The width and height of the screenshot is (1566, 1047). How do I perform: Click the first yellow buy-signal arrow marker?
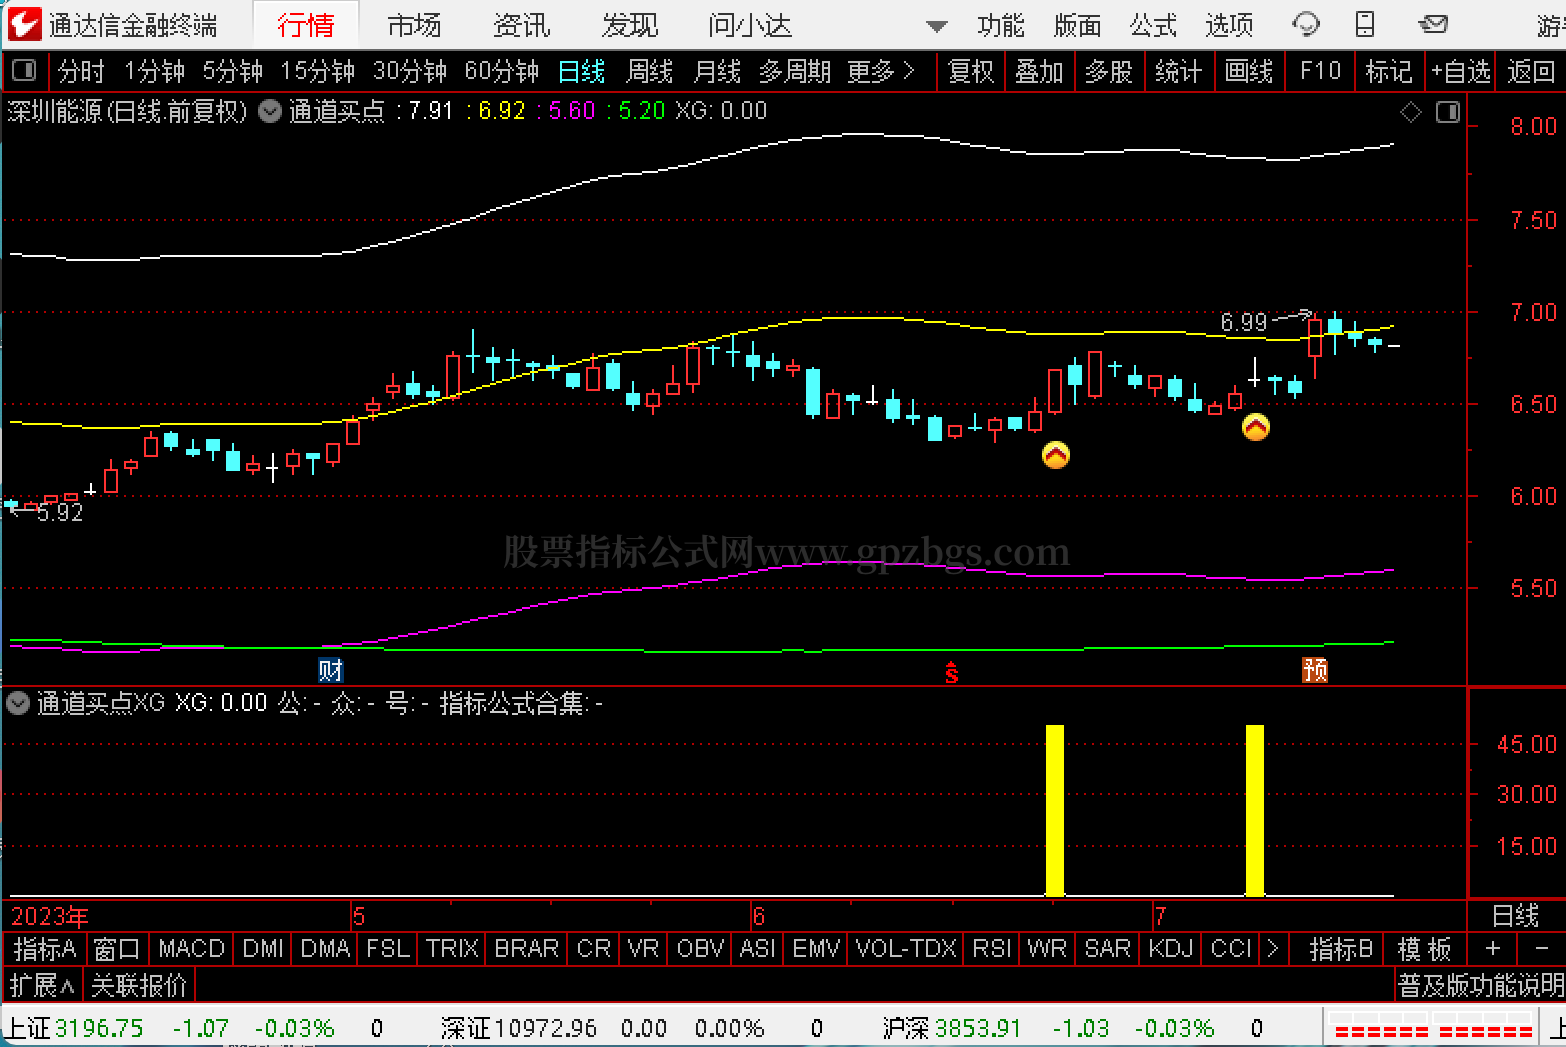tap(1056, 455)
